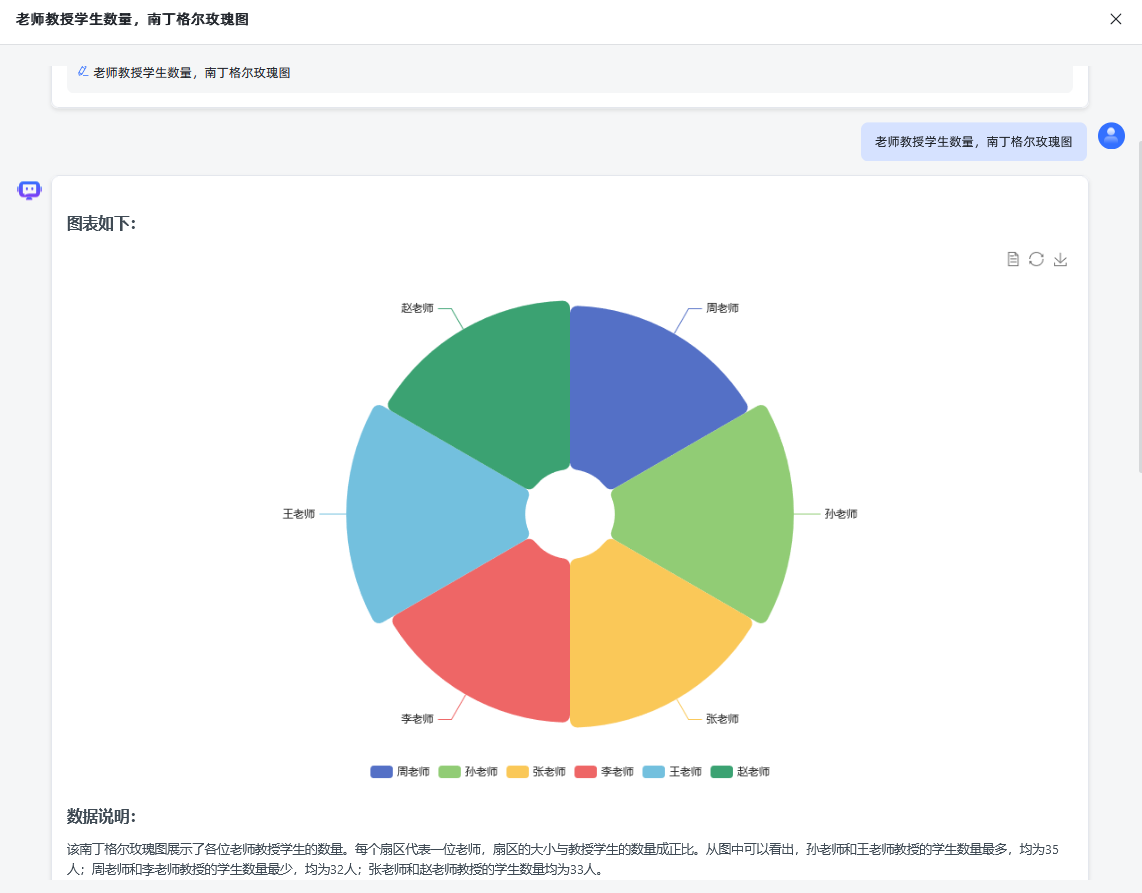Click the pencil icon beside the prompt text
1142x893 pixels.
click(83, 72)
